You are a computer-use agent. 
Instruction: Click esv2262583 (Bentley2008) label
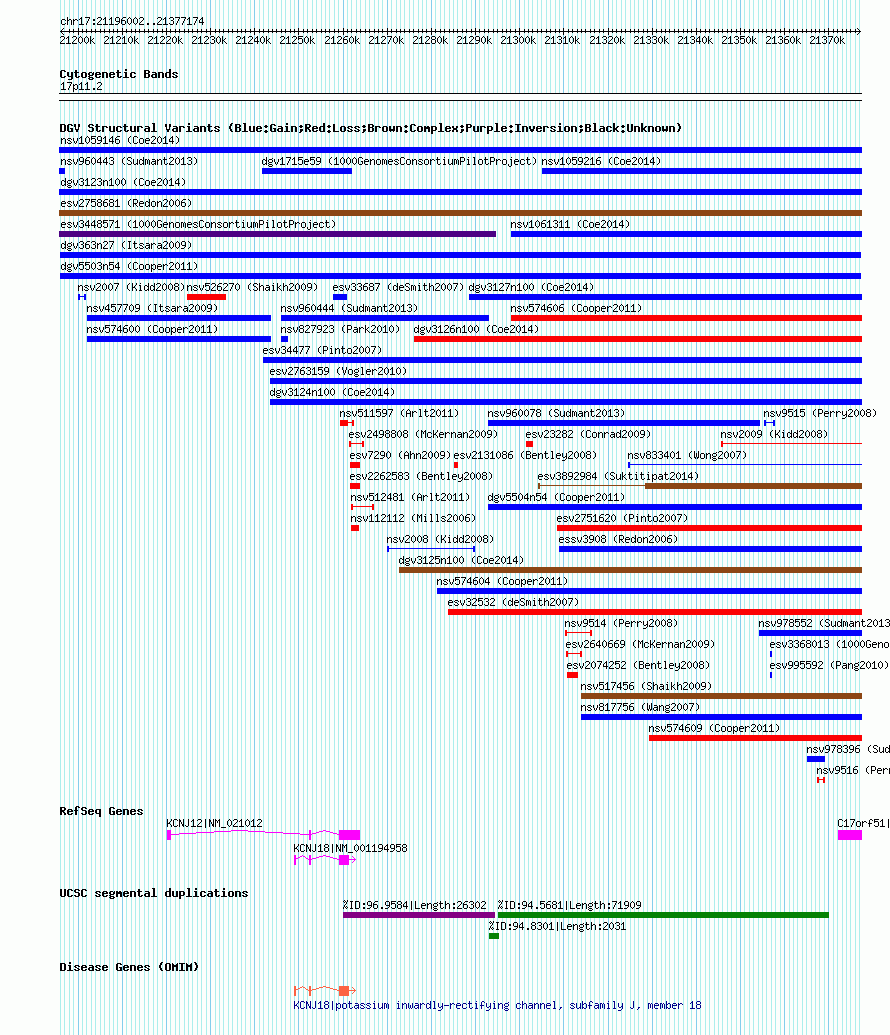point(421,477)
